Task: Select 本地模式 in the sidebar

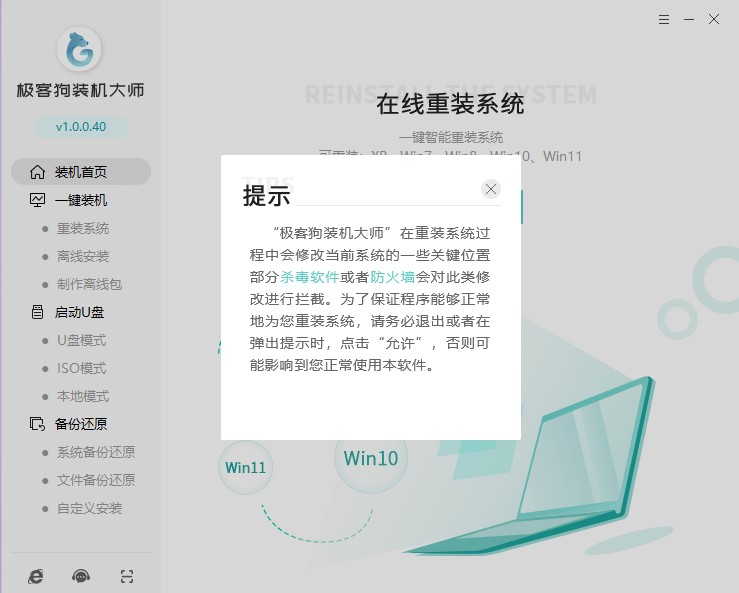Action: pos(83,396)
